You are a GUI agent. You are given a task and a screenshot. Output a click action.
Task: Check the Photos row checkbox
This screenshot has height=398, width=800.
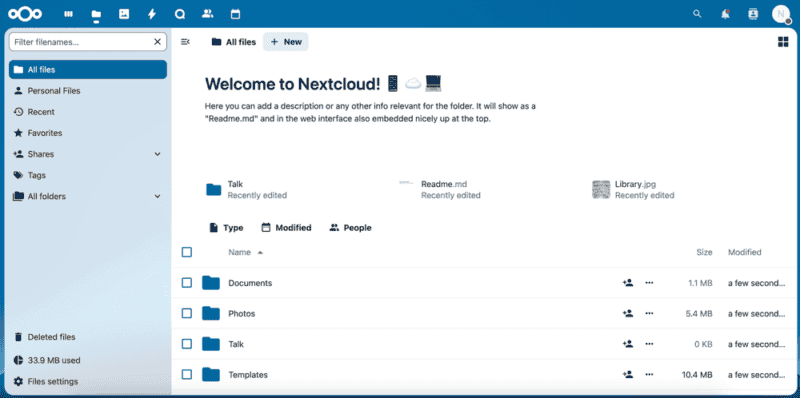[x=187, y=313]
